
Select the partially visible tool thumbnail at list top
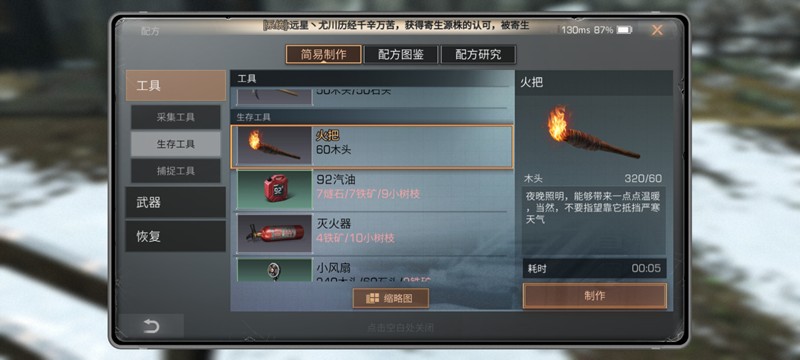pos(274,96)
